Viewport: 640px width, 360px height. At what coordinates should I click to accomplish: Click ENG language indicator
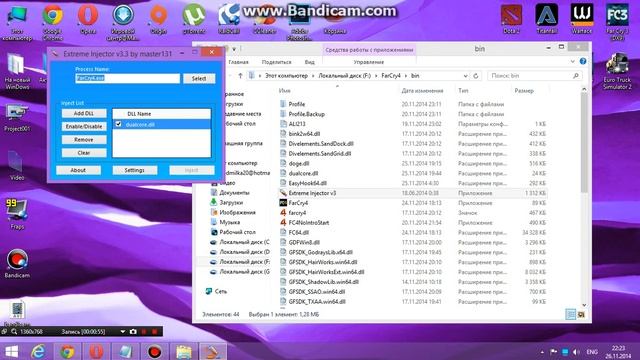point(592,352)
